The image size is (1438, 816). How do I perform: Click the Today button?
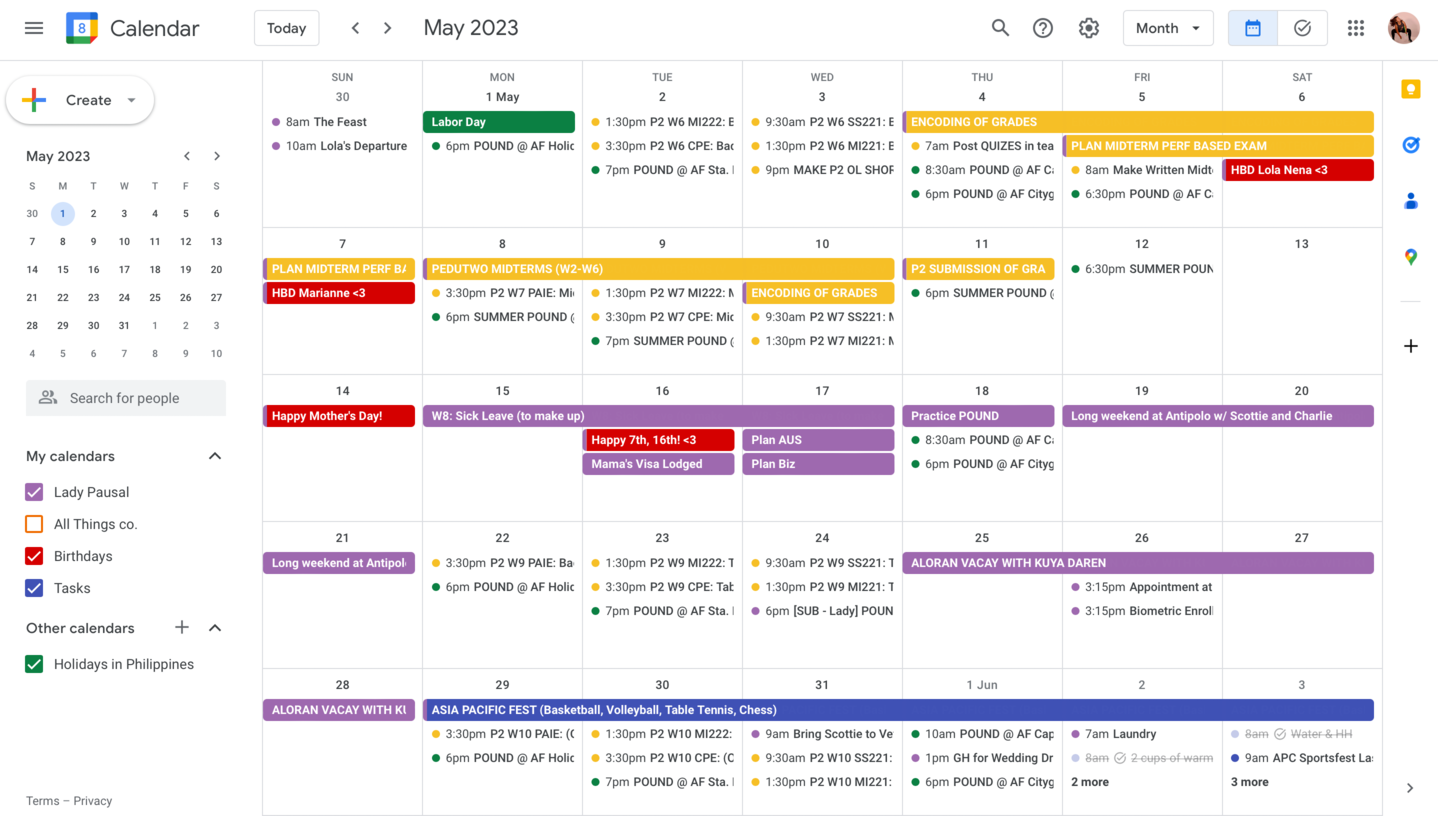tap(287, 28)
